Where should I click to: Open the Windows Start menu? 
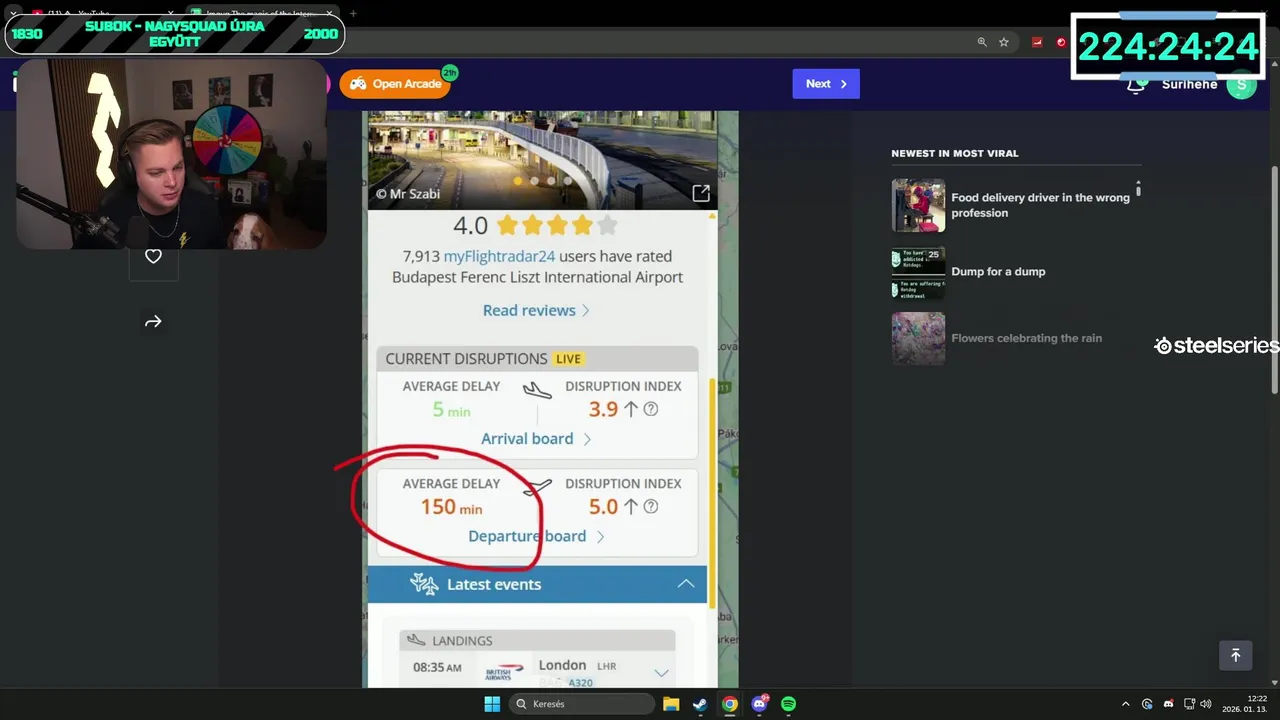click(492, 704)
